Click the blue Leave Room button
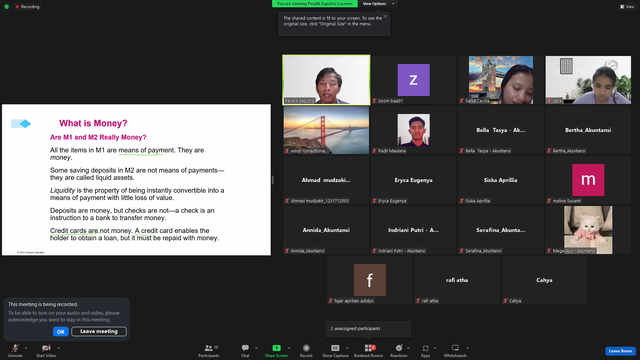Viewport: 640px width, 360px height. (x=620, y=351)
